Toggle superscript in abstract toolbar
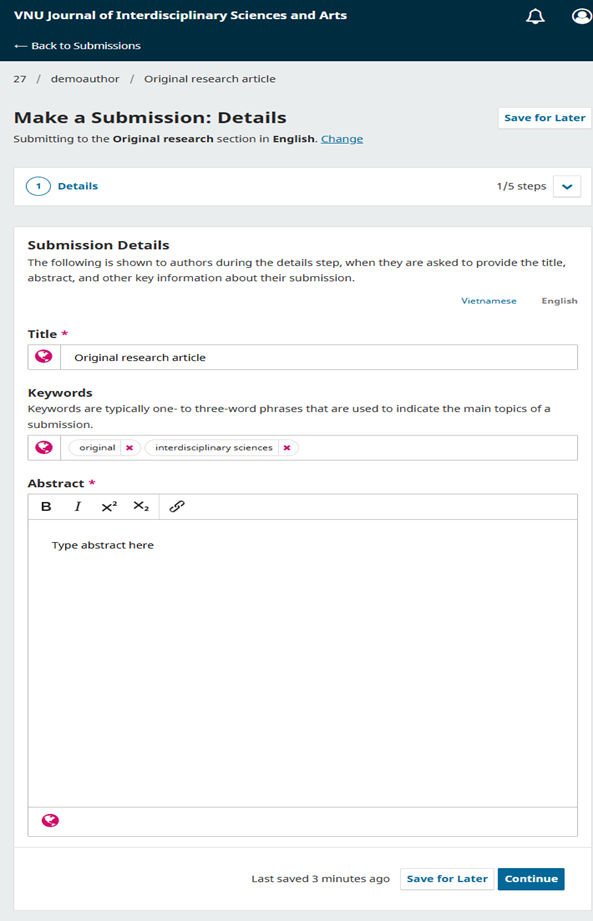This screenshot has height=921, width=593. [x=109, y=506]
